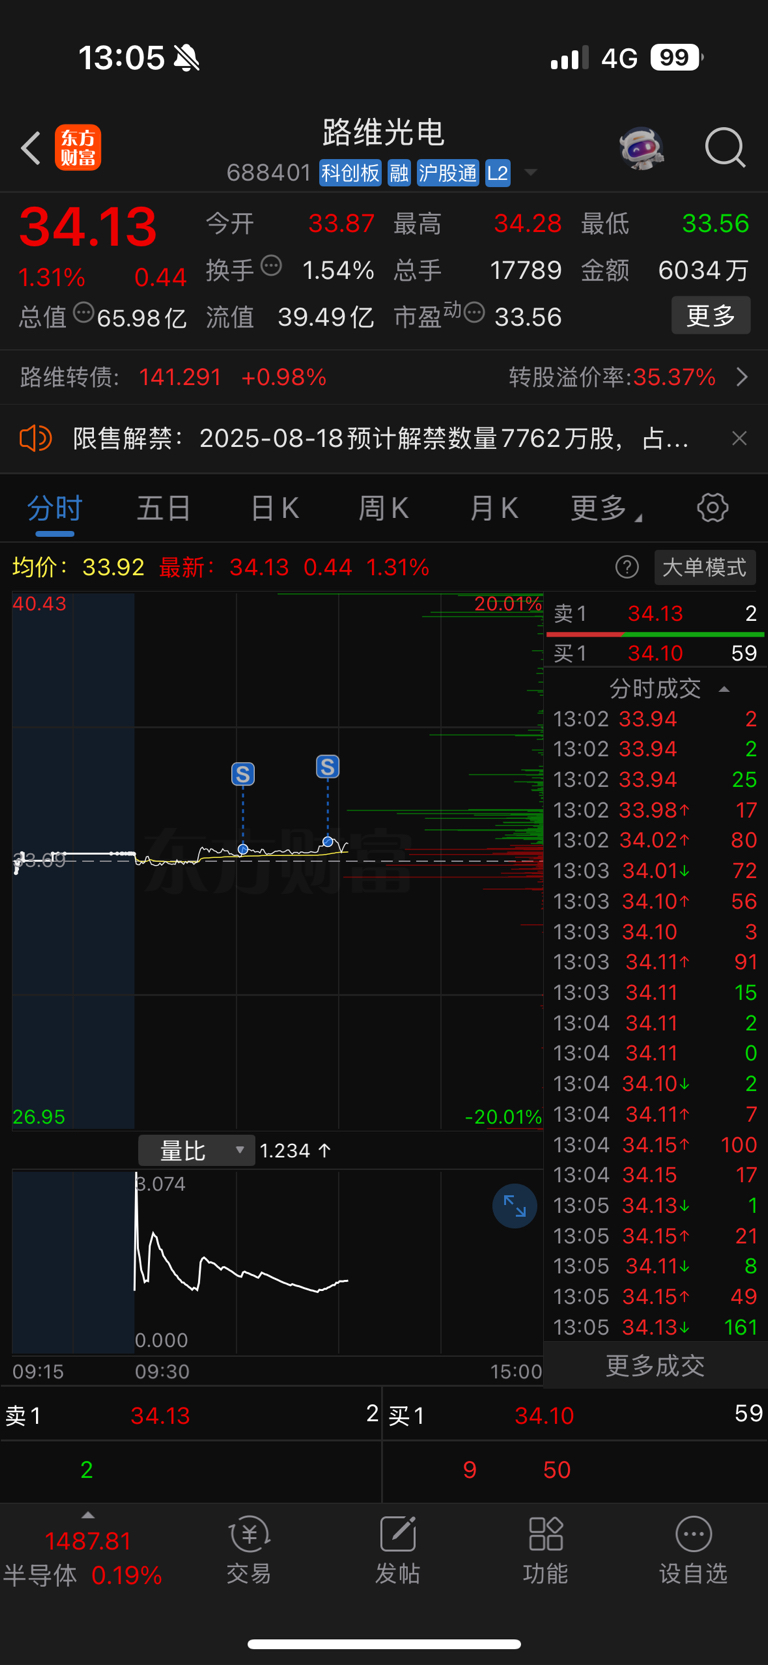Open the 总值 info icon
The height and width of the screenshot is (1665, 769).
tap(84, 313)
